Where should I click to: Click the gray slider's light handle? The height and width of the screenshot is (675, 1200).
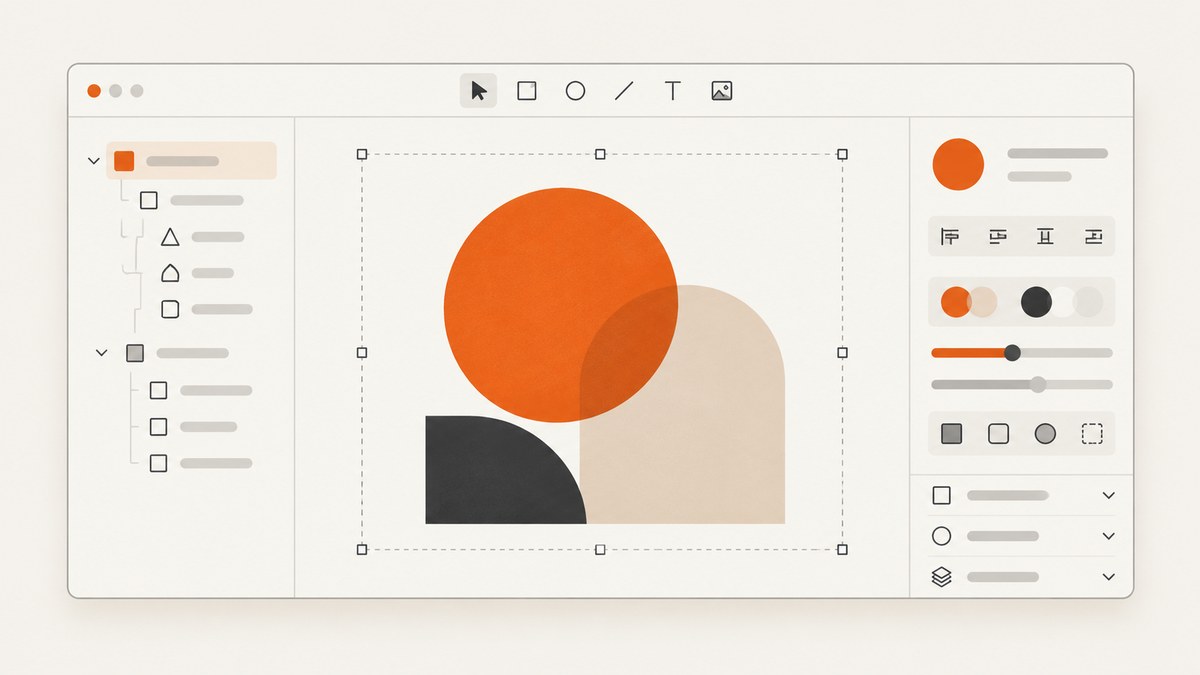pos(1038,384)
